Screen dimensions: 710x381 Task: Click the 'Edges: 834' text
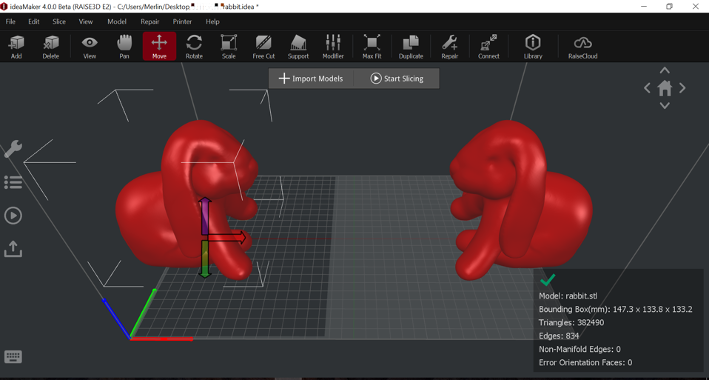[559, 336]
